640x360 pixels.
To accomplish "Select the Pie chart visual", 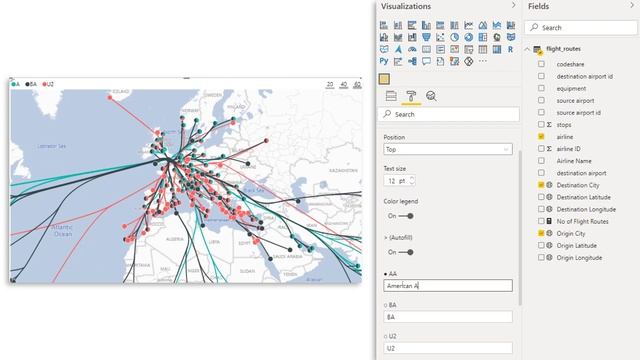I will pyautogui.click(x=454, y=37).
